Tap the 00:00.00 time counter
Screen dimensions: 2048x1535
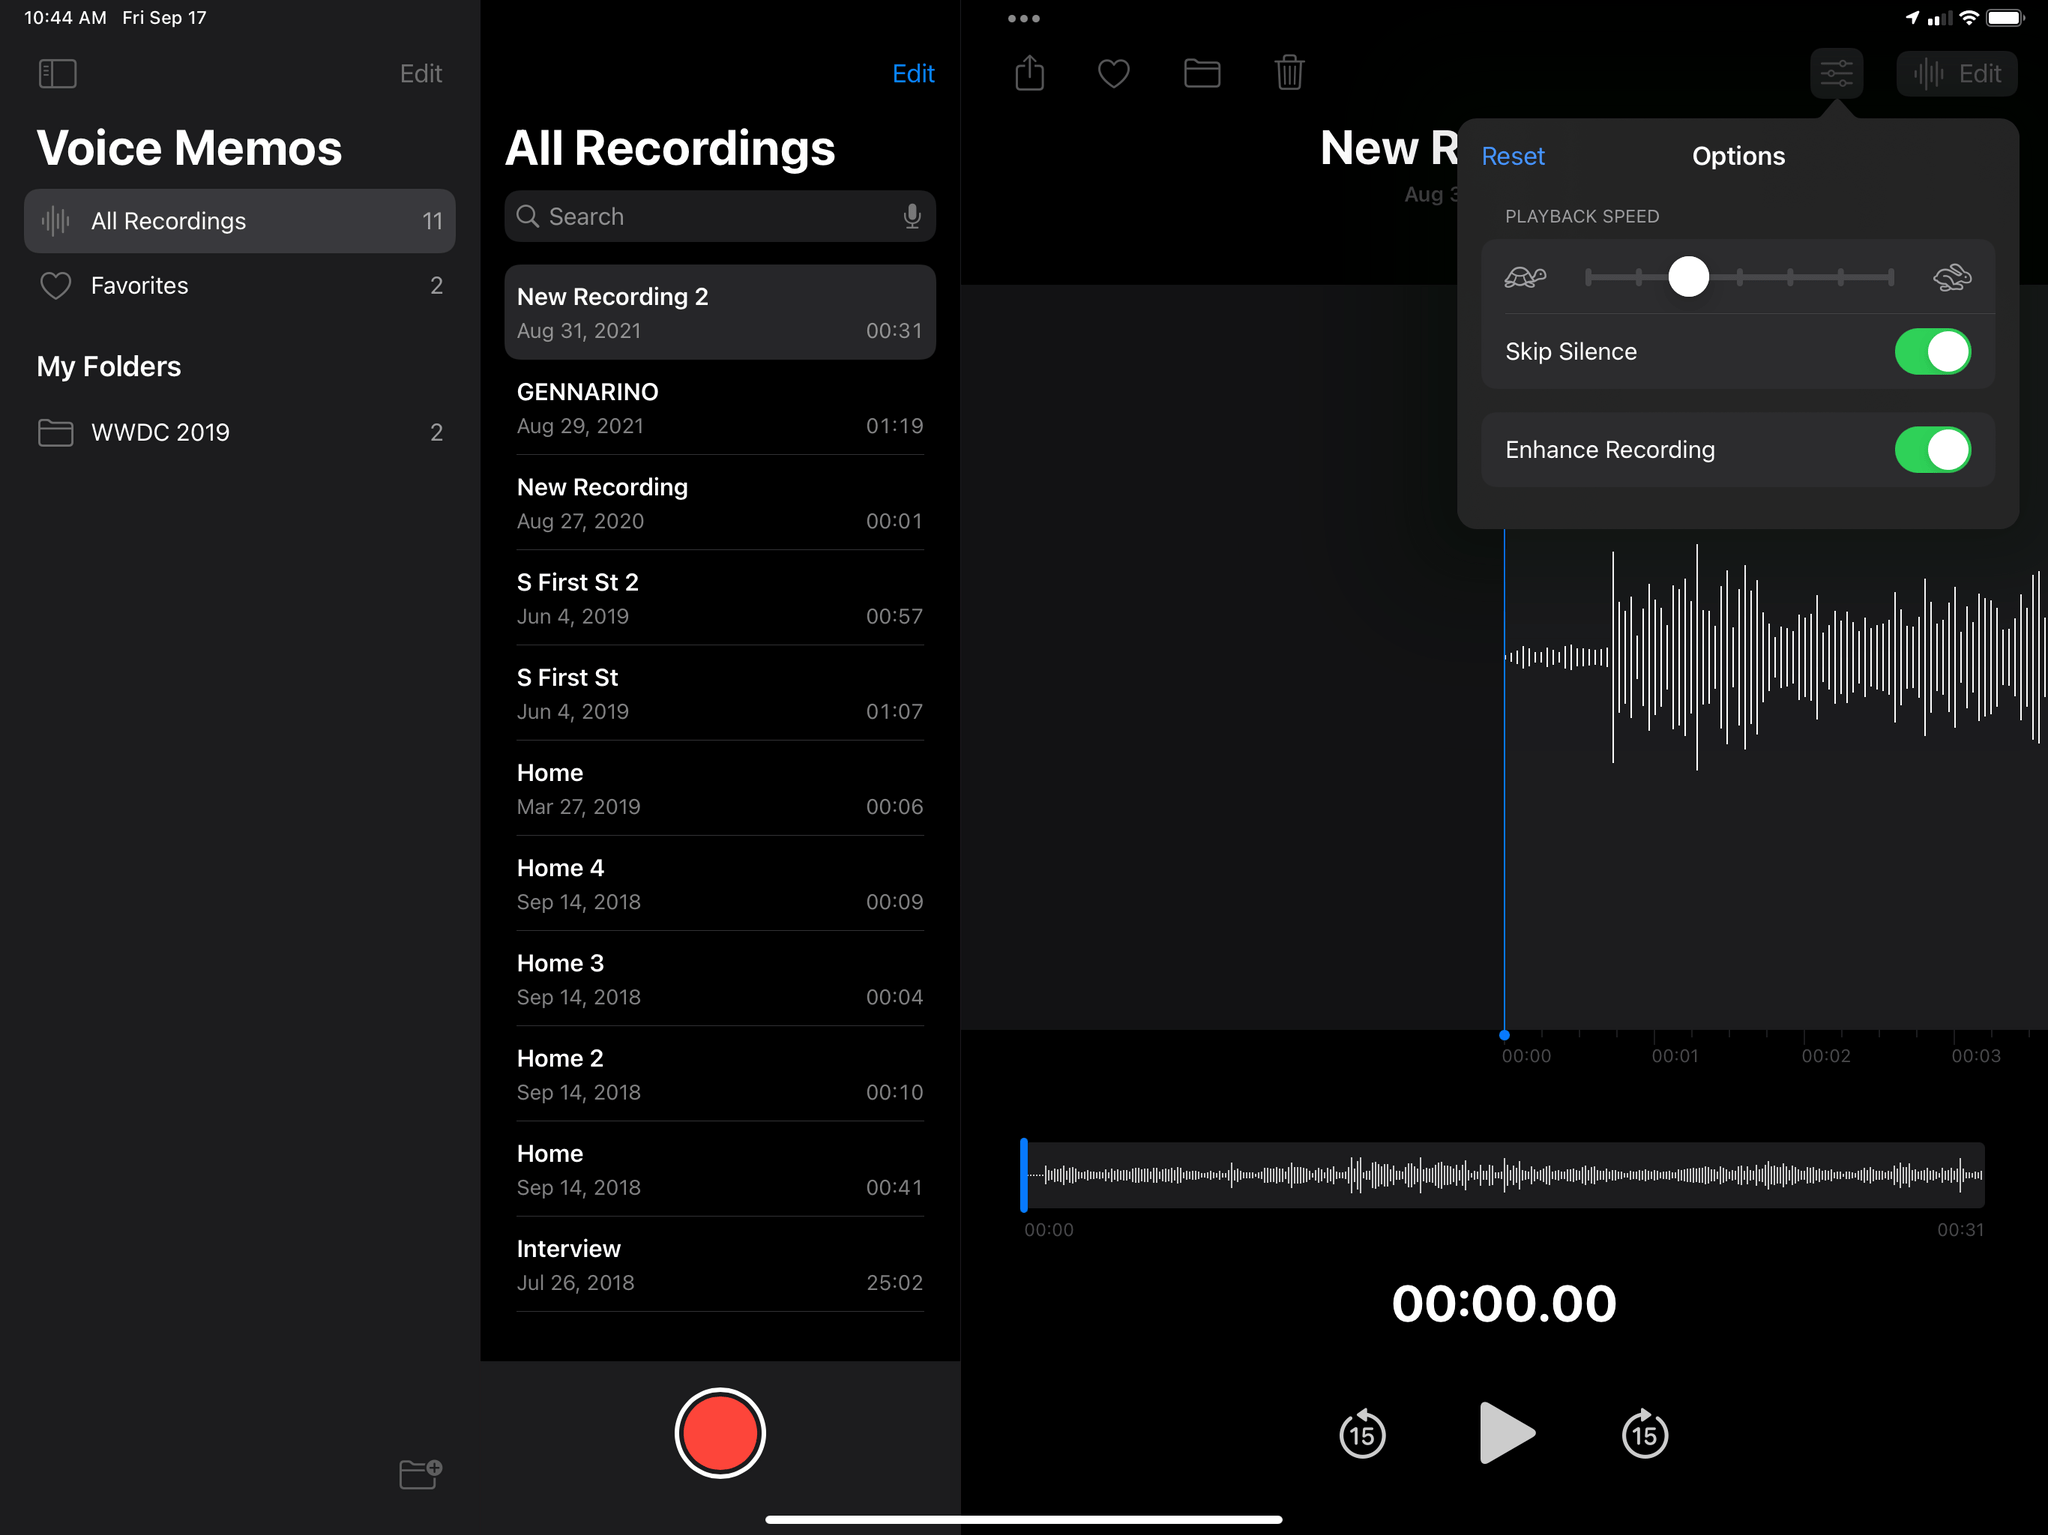(x=1504, y=1304)
